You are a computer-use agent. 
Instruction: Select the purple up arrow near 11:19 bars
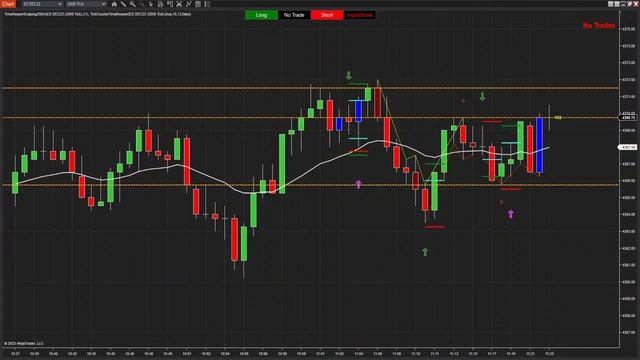511,214
